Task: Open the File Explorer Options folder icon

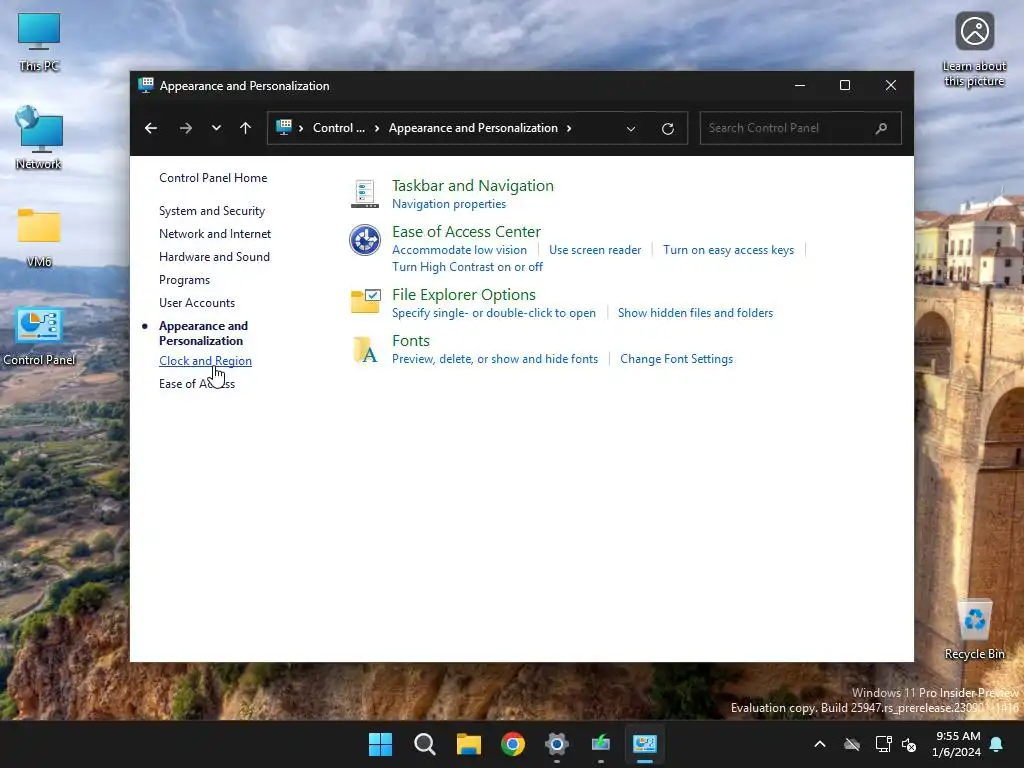Action: coord(365,301)
